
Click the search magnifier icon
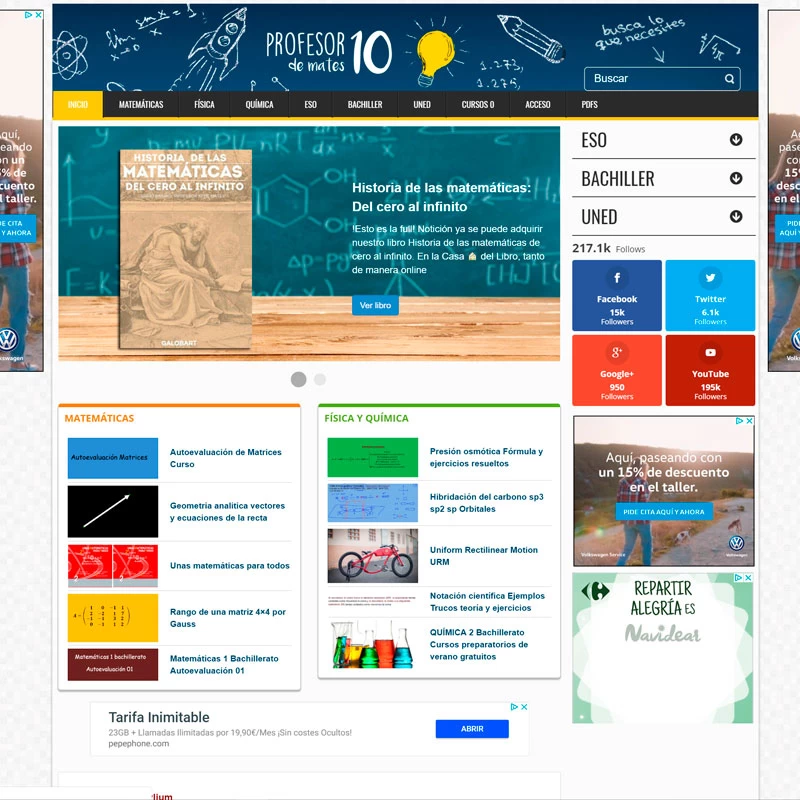[x=730, y=79]
